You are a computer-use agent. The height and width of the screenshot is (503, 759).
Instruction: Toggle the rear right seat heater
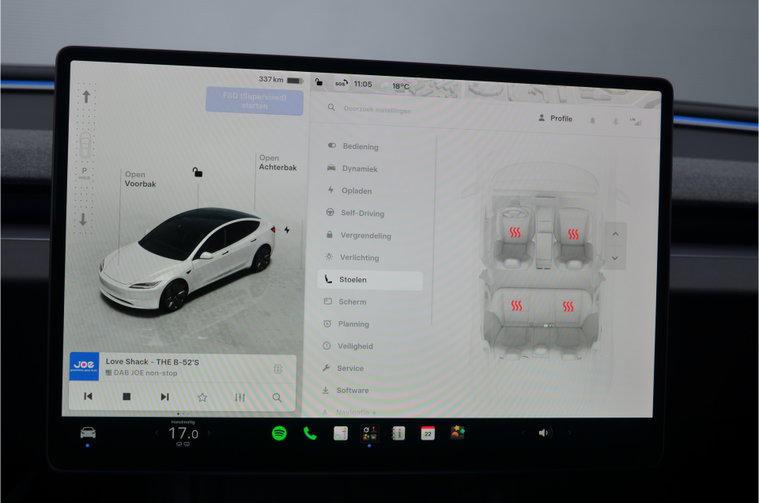[568, 306]
